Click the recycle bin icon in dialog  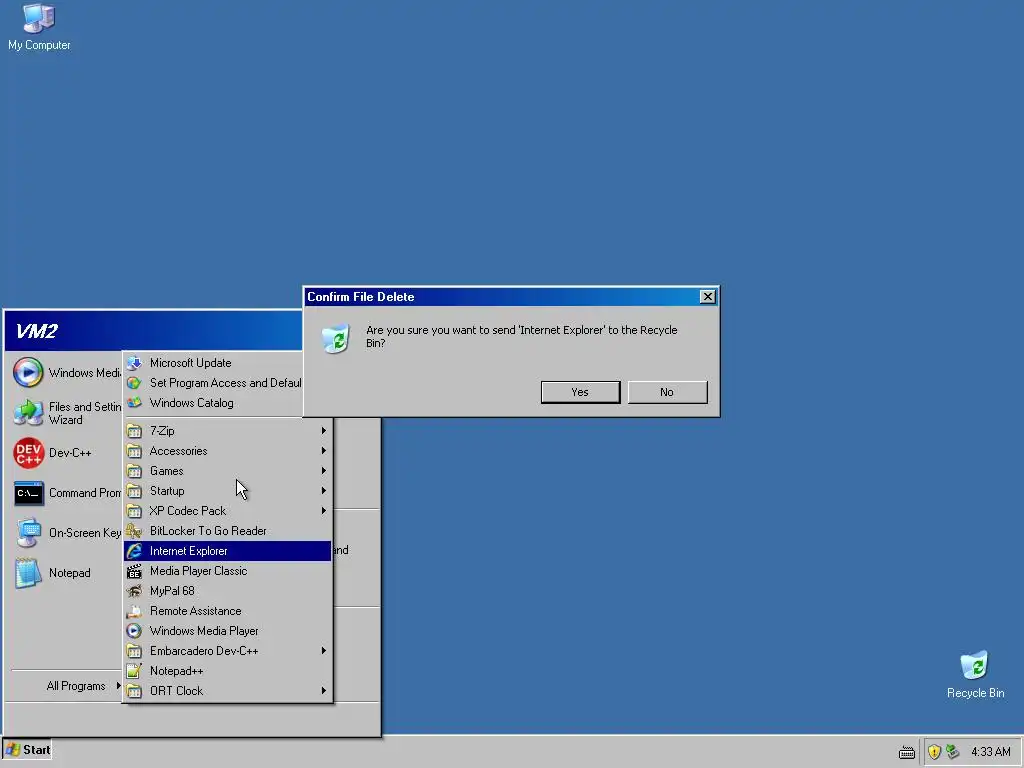tap(336, 338)
